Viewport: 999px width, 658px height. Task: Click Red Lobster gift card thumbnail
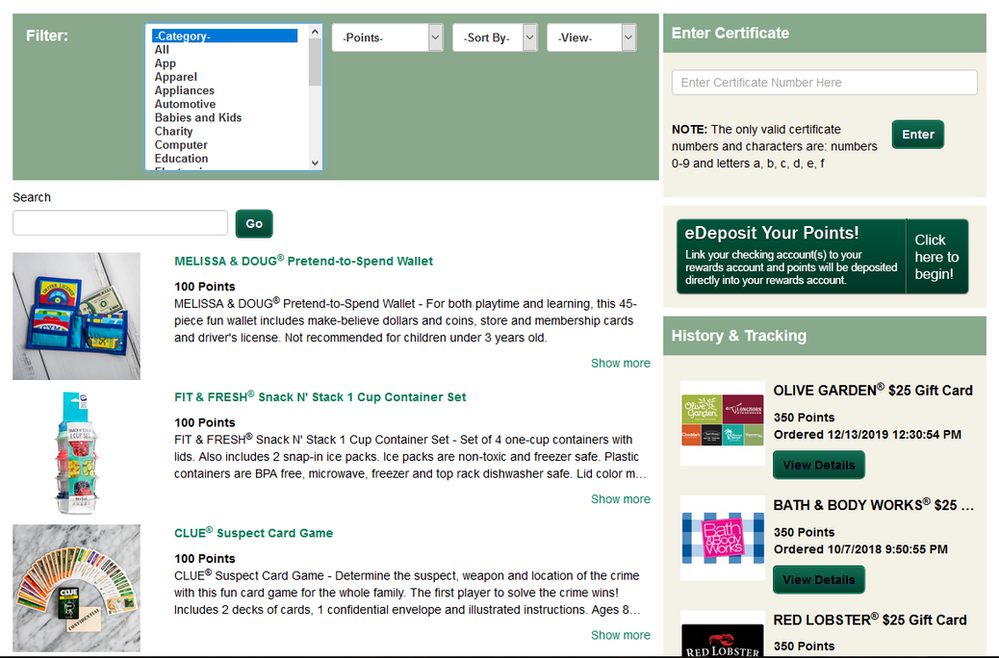point(722,634)
